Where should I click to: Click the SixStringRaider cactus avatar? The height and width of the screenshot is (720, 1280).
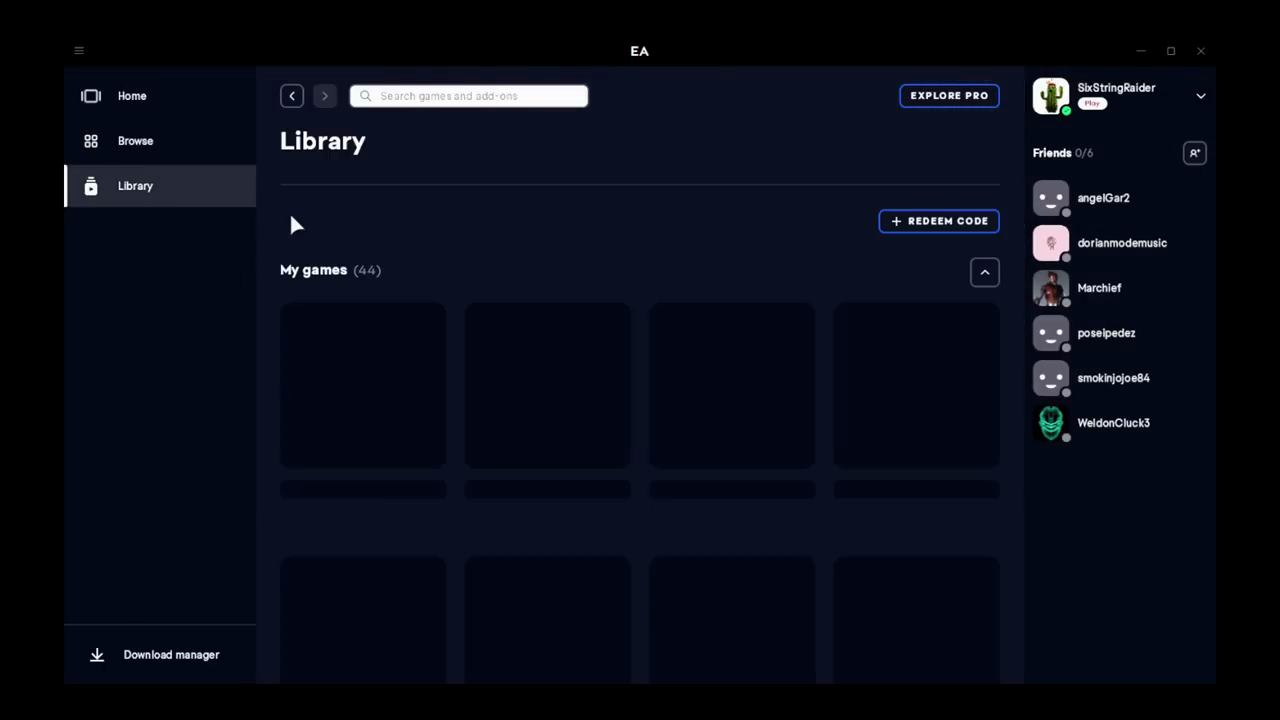coord(1051,96)
